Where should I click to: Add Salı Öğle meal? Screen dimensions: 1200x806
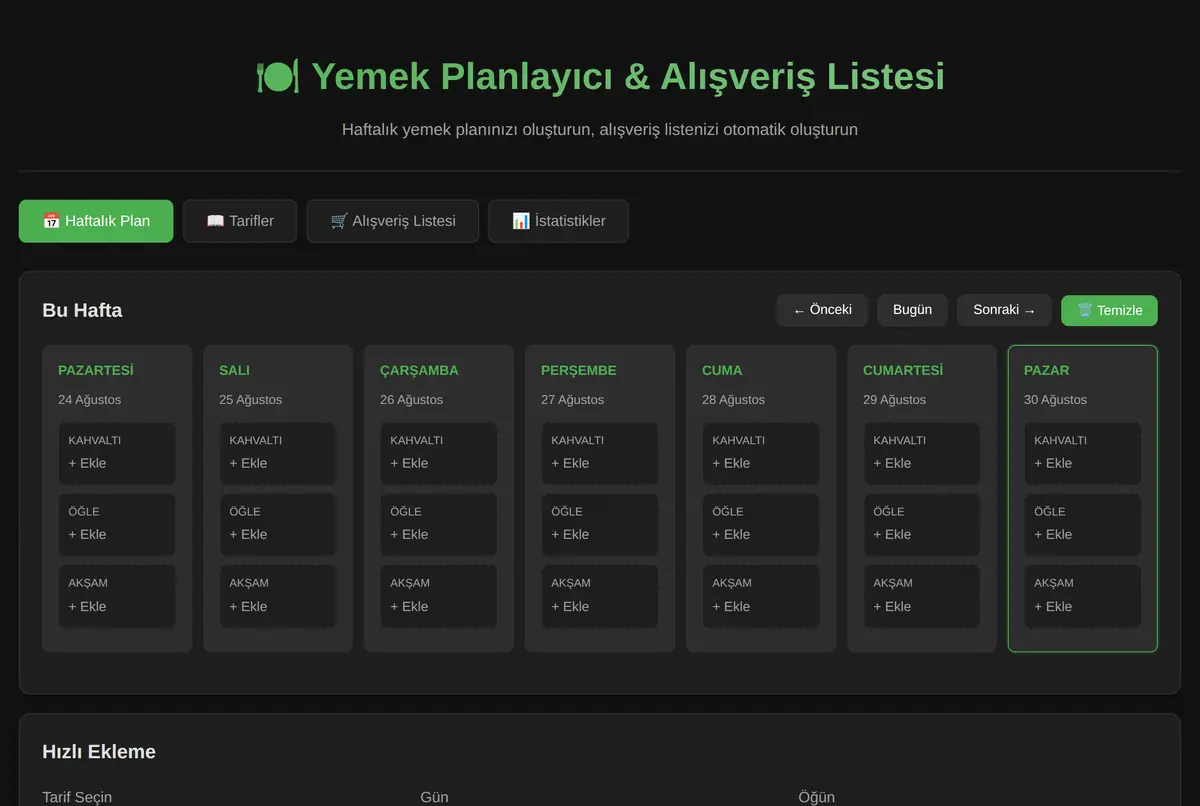click(278, 524)
